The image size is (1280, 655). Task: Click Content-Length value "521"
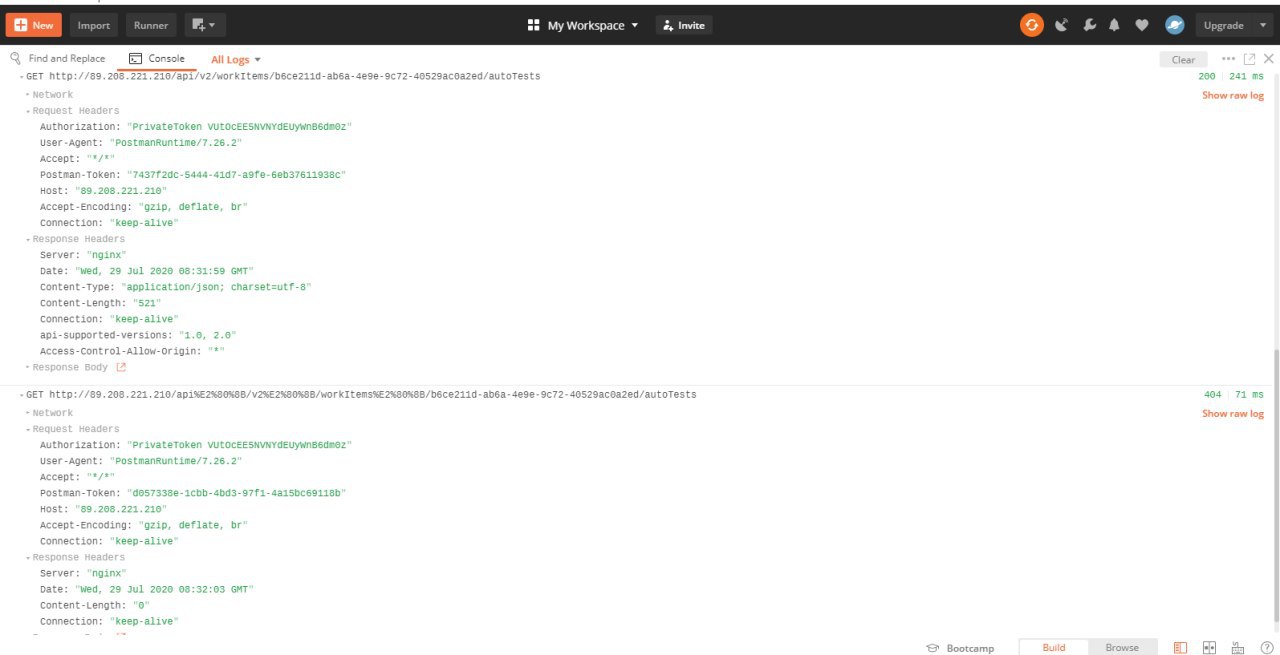click(x=146, y=303)
